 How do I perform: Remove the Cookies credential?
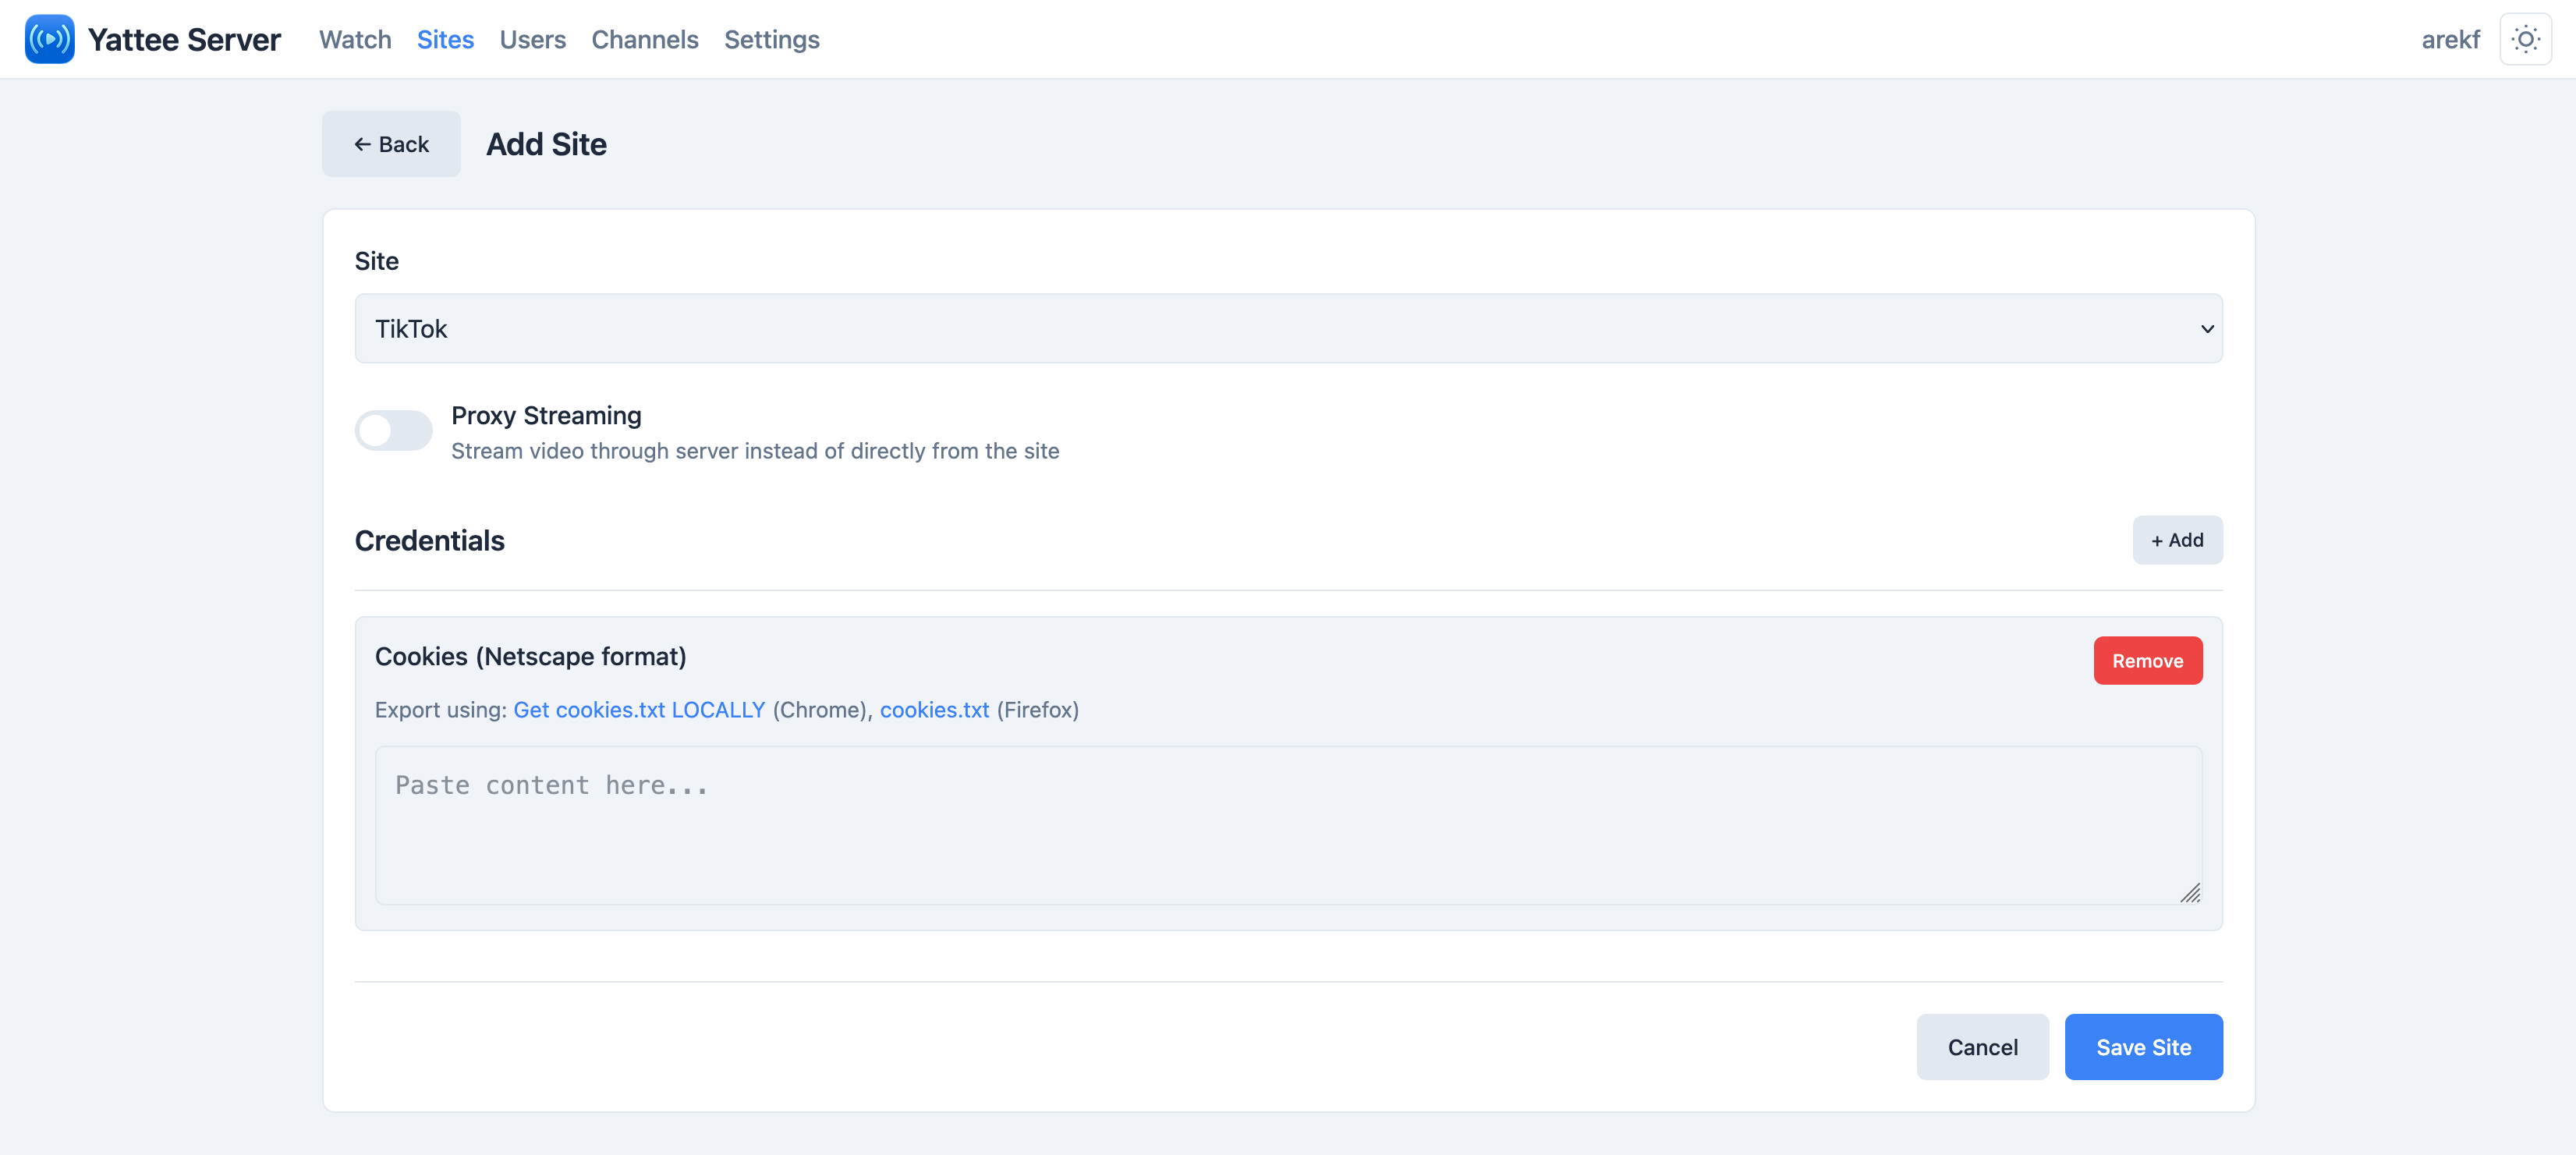[2147, 660]
